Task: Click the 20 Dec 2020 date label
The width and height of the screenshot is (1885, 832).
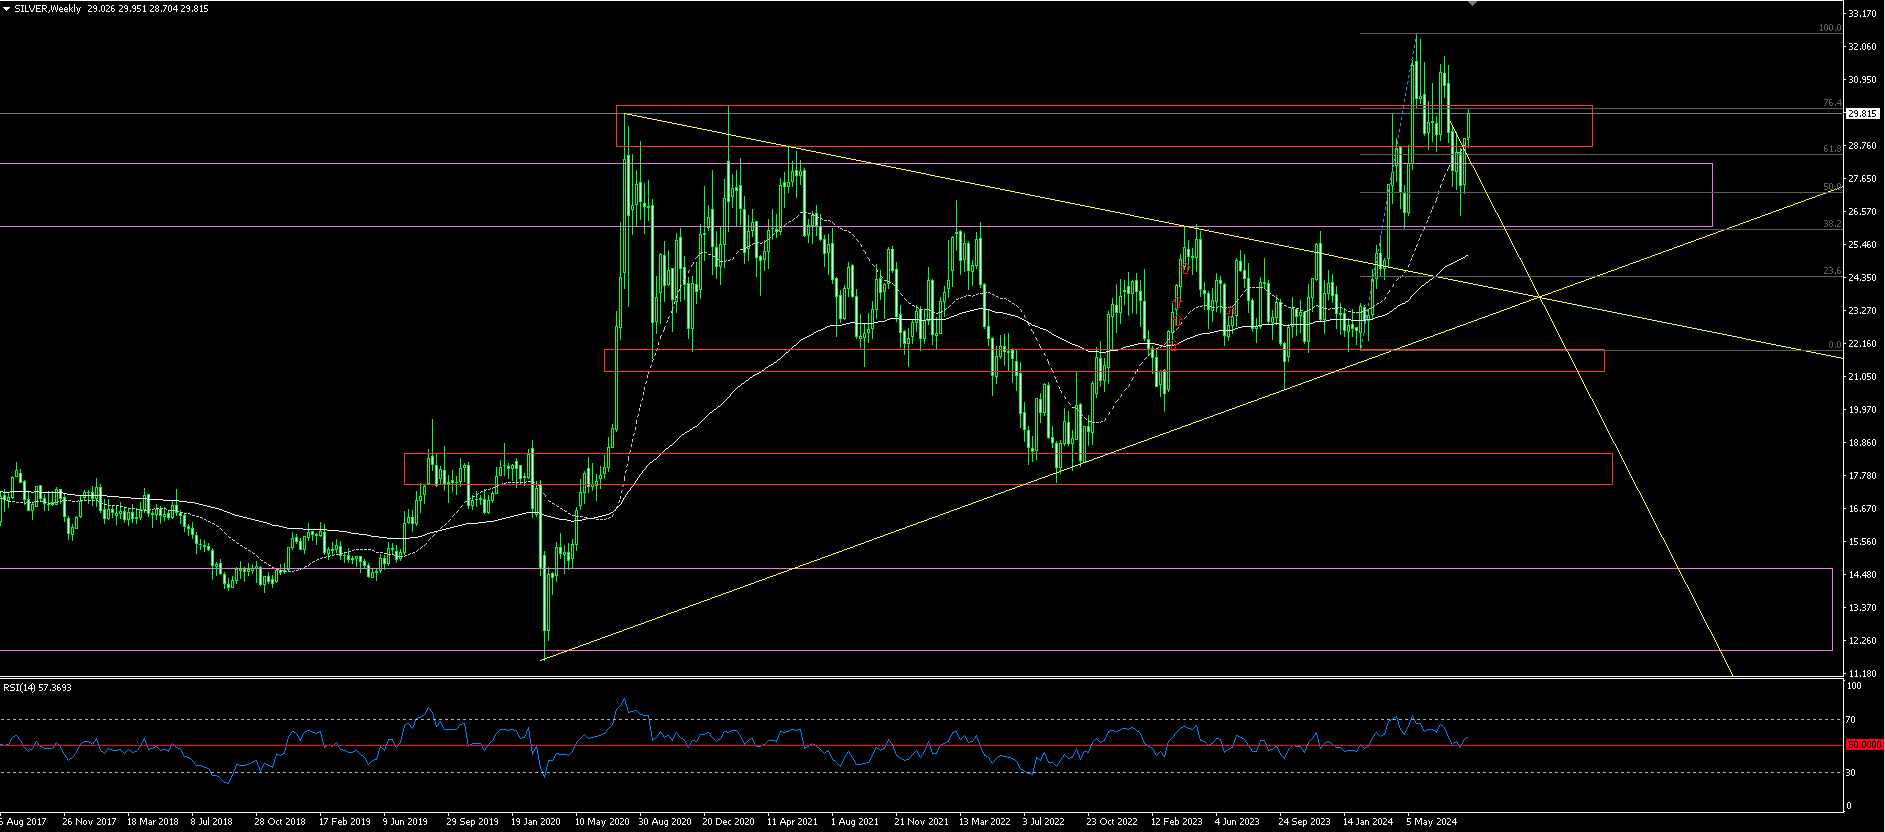Action: tap(728, 822)
